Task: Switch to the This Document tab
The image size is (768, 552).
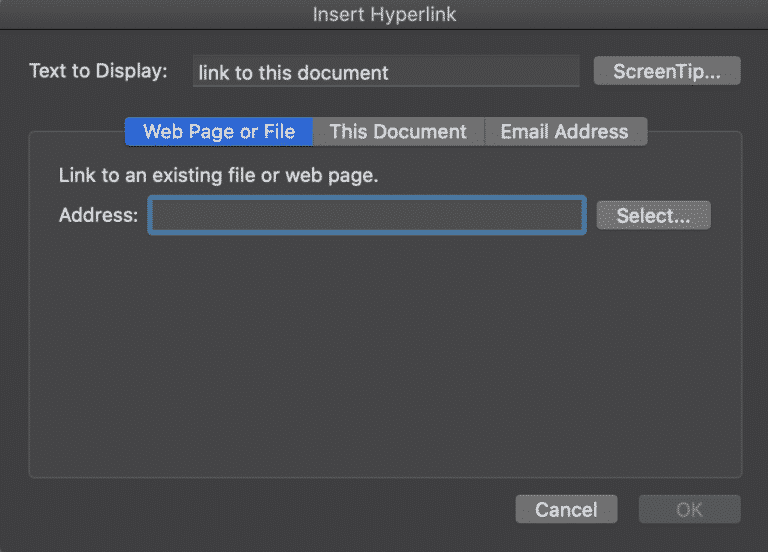Action: coord(398,132)
